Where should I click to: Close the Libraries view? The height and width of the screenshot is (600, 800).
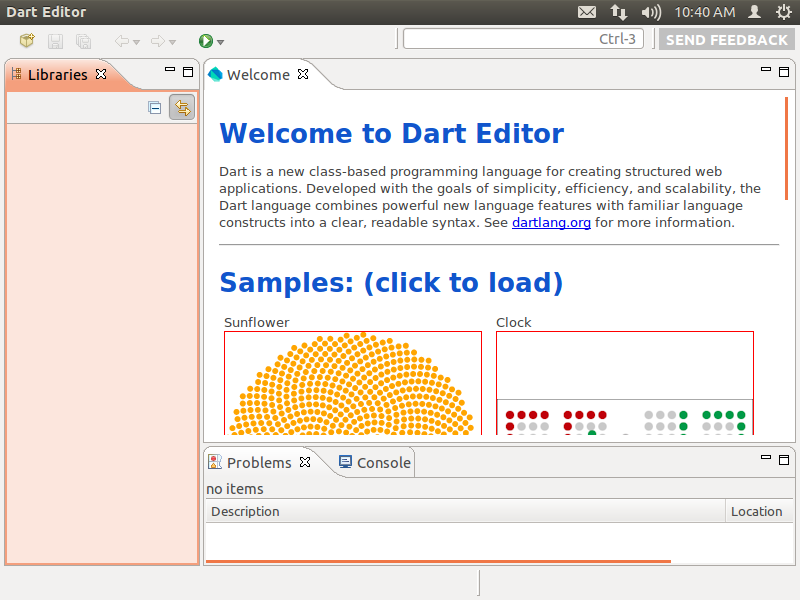pyautogui.click(x=101, y=74)
